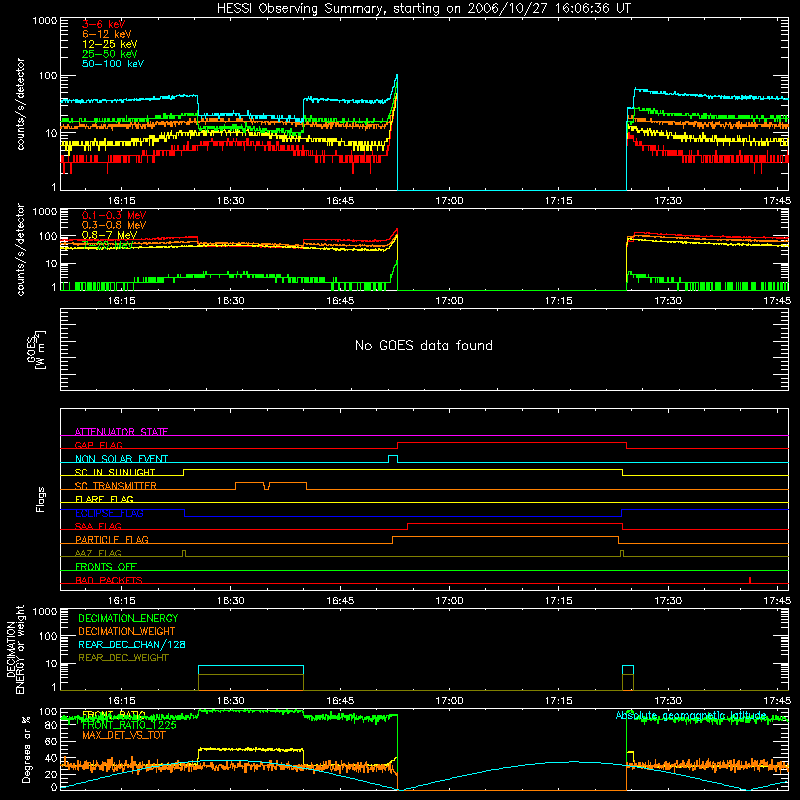Click the 16:15 tick label under the flags plot
The image size is (800, 800).
121,601
